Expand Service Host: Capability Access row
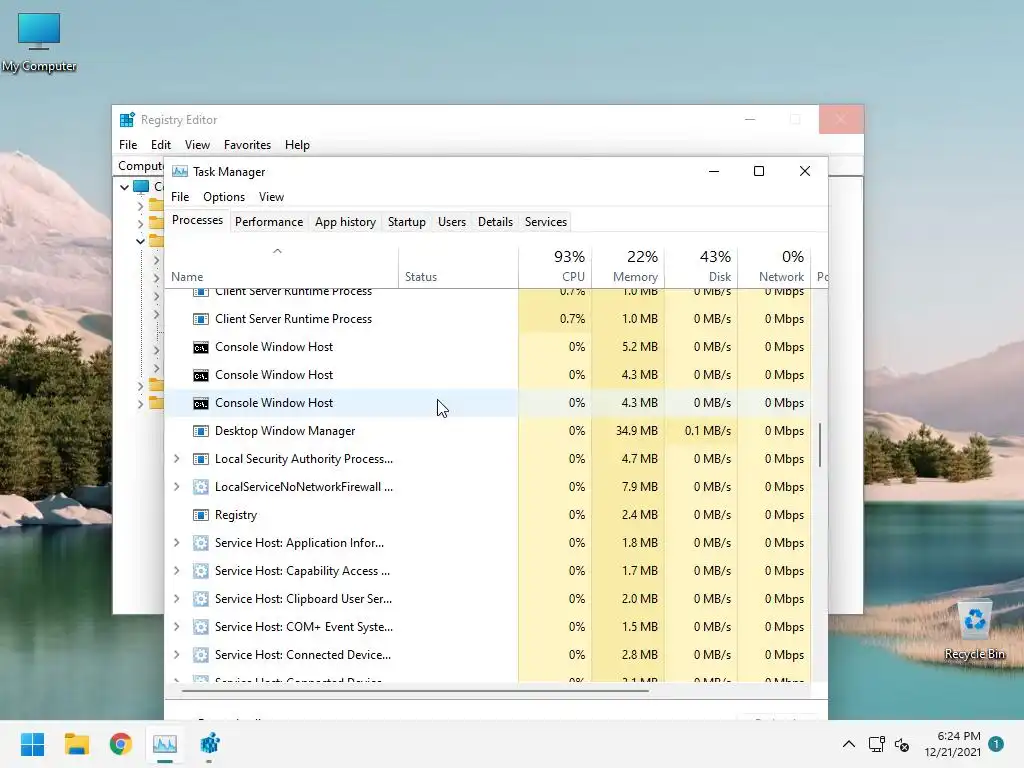The image size is (1024, 768). click(x=176, y=571)
